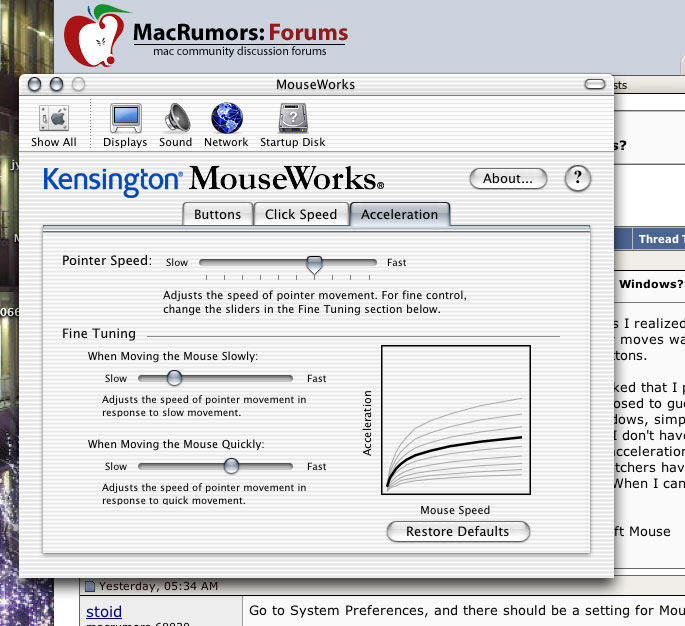
Task: Click the help question mark button
Action: coord(578,178)
